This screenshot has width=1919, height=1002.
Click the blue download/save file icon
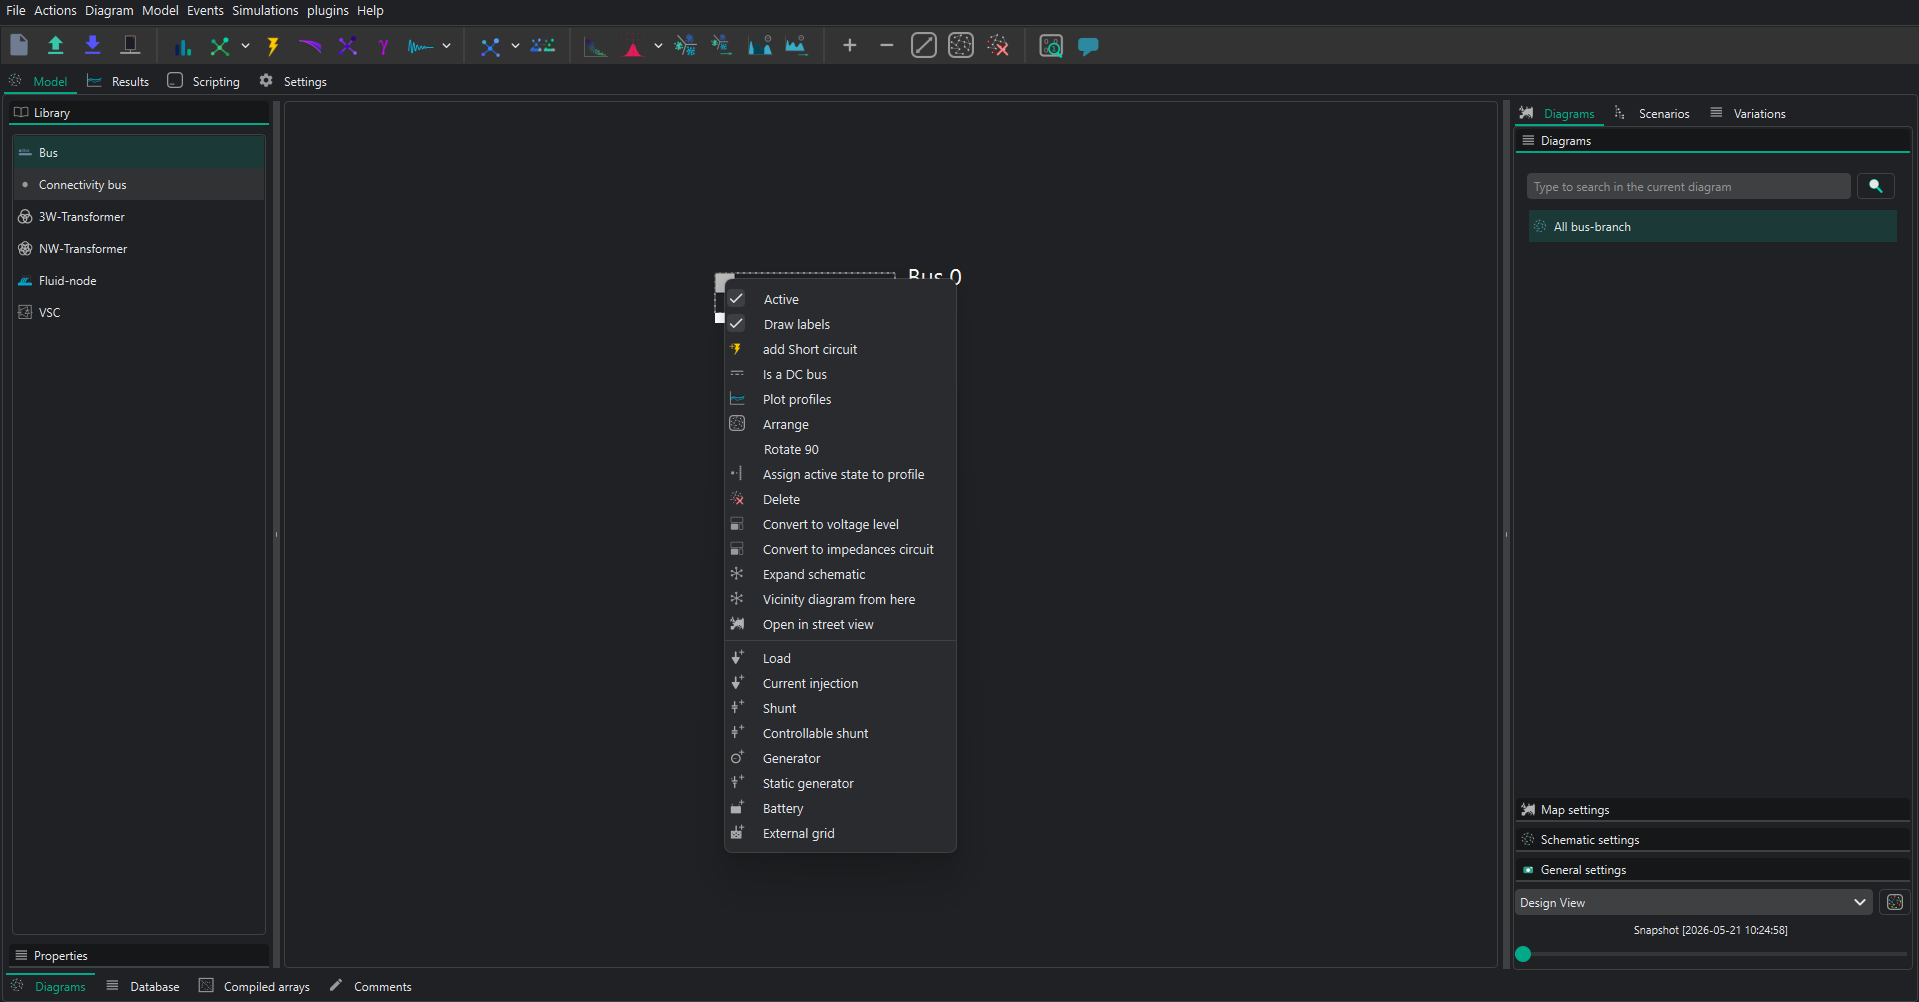(x=92, y=45)
